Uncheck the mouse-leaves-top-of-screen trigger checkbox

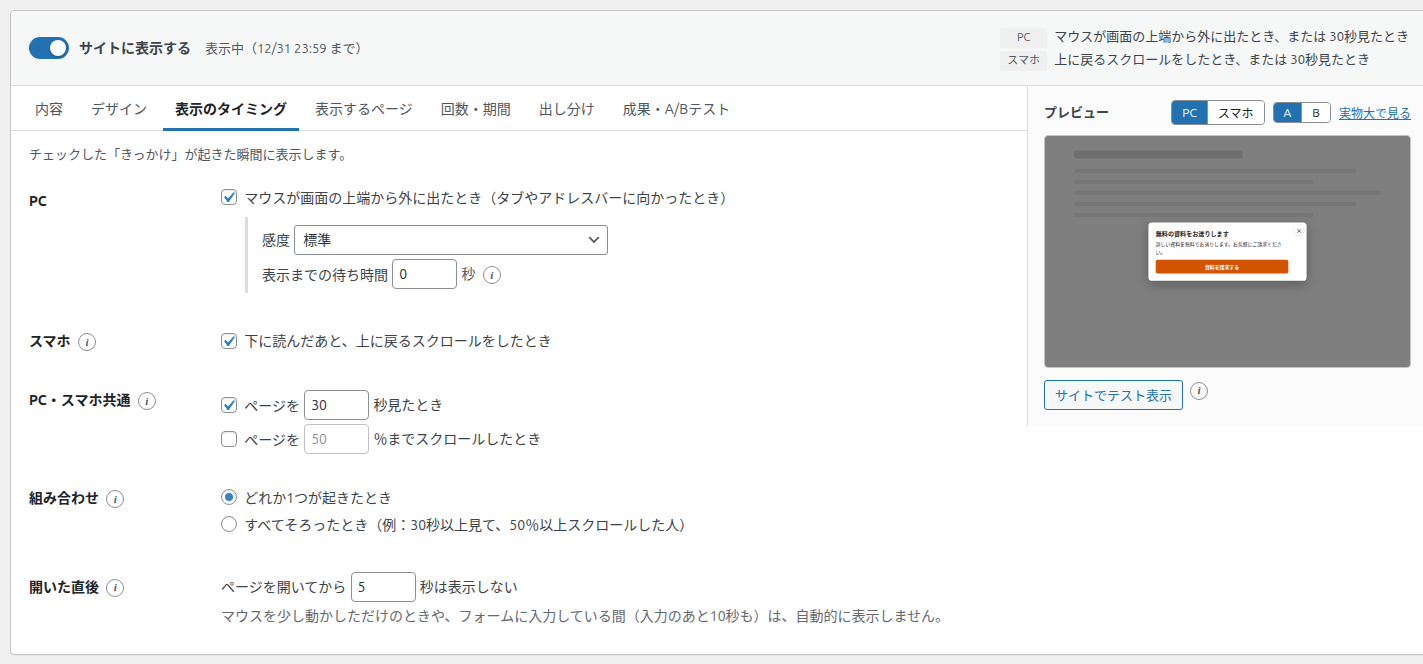point(229,198)
